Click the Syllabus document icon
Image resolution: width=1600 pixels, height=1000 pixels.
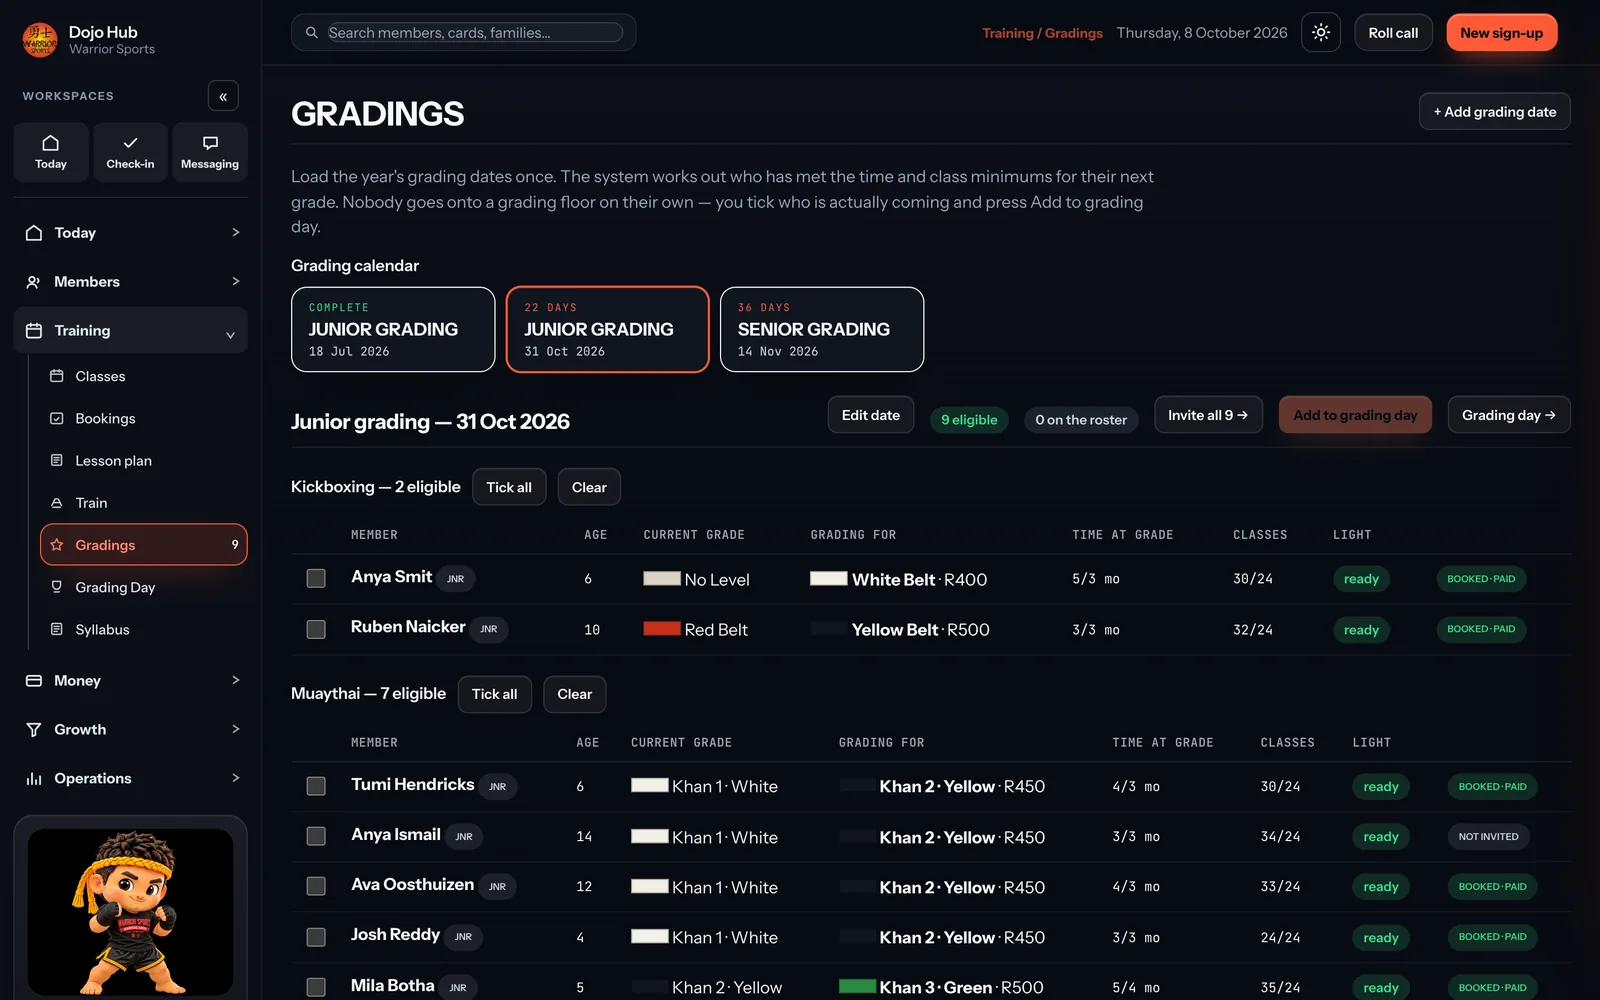pyautogui.click(x=57, y=629)
